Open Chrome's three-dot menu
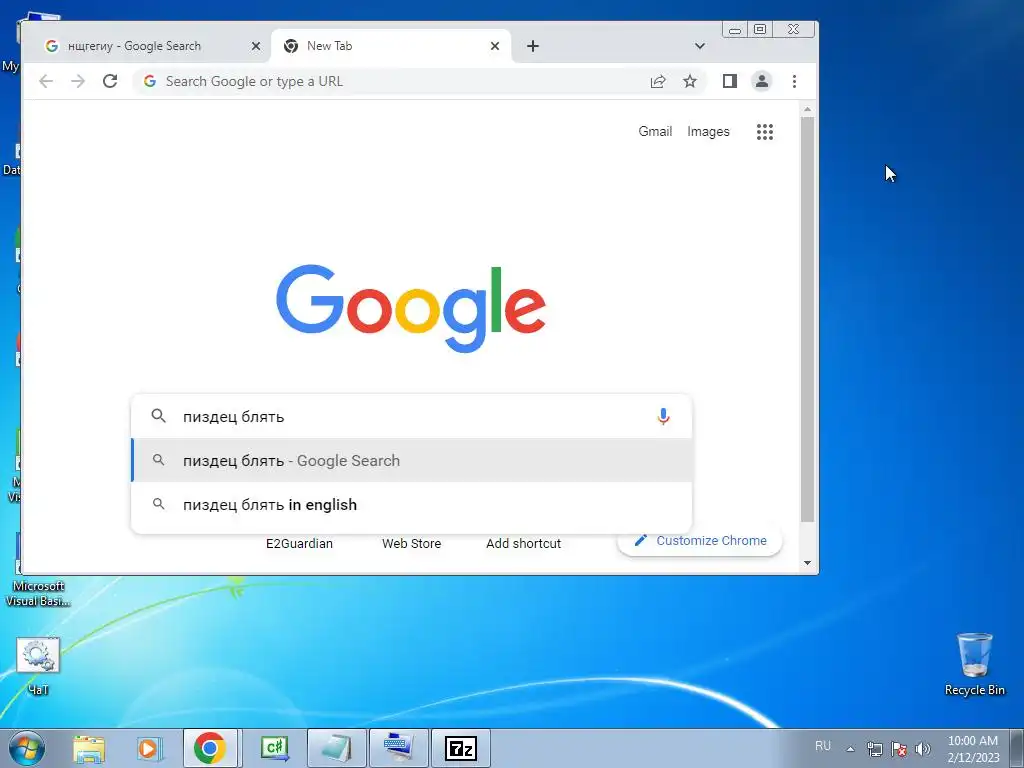1024x768 pixels. 794,81
